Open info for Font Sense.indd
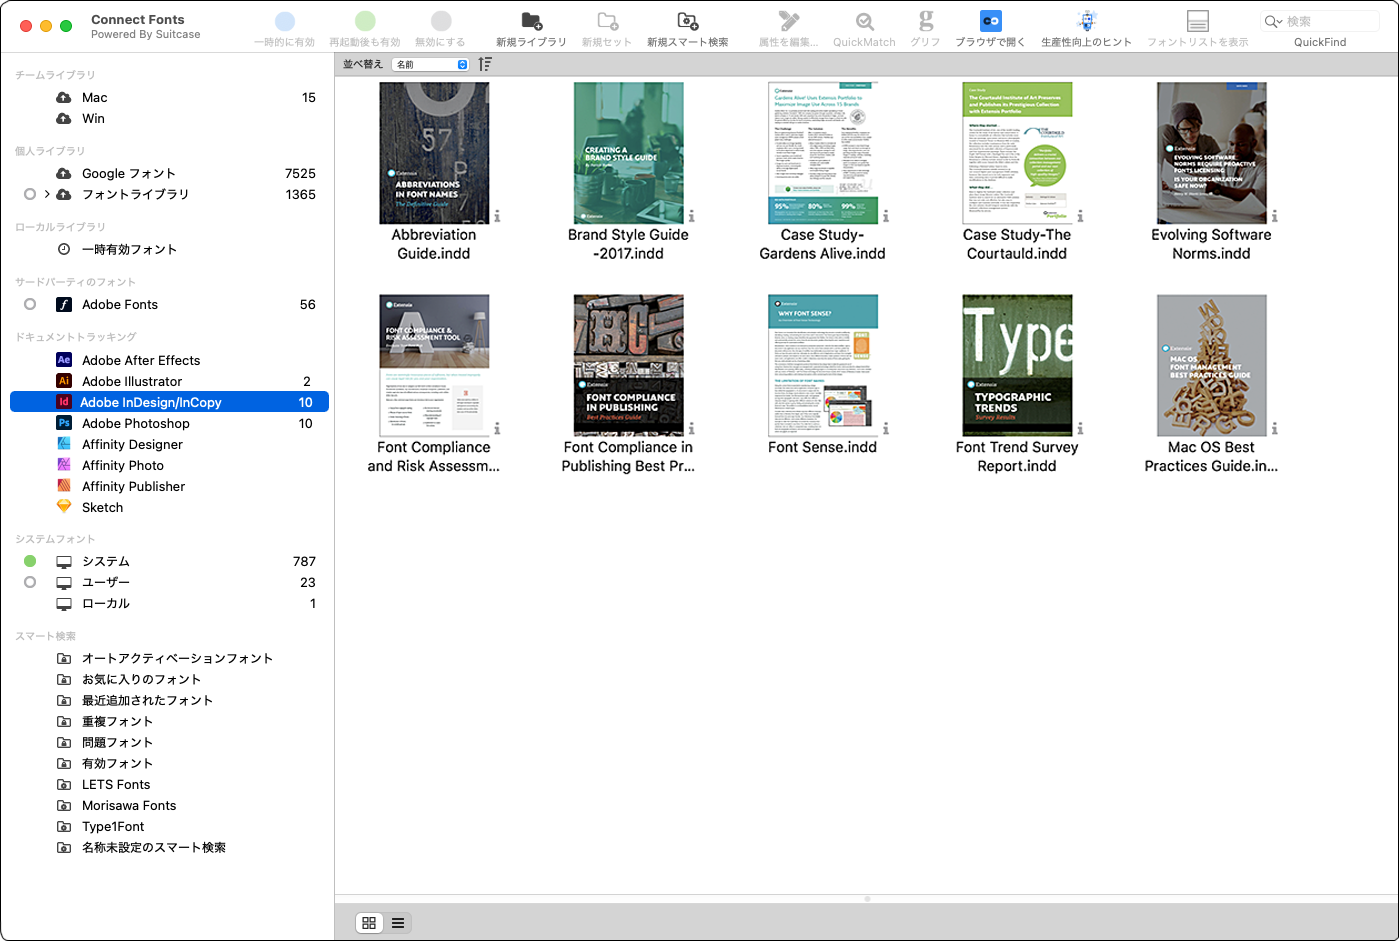The width and height of the screenshot is (1399, 941). [886, 428]
